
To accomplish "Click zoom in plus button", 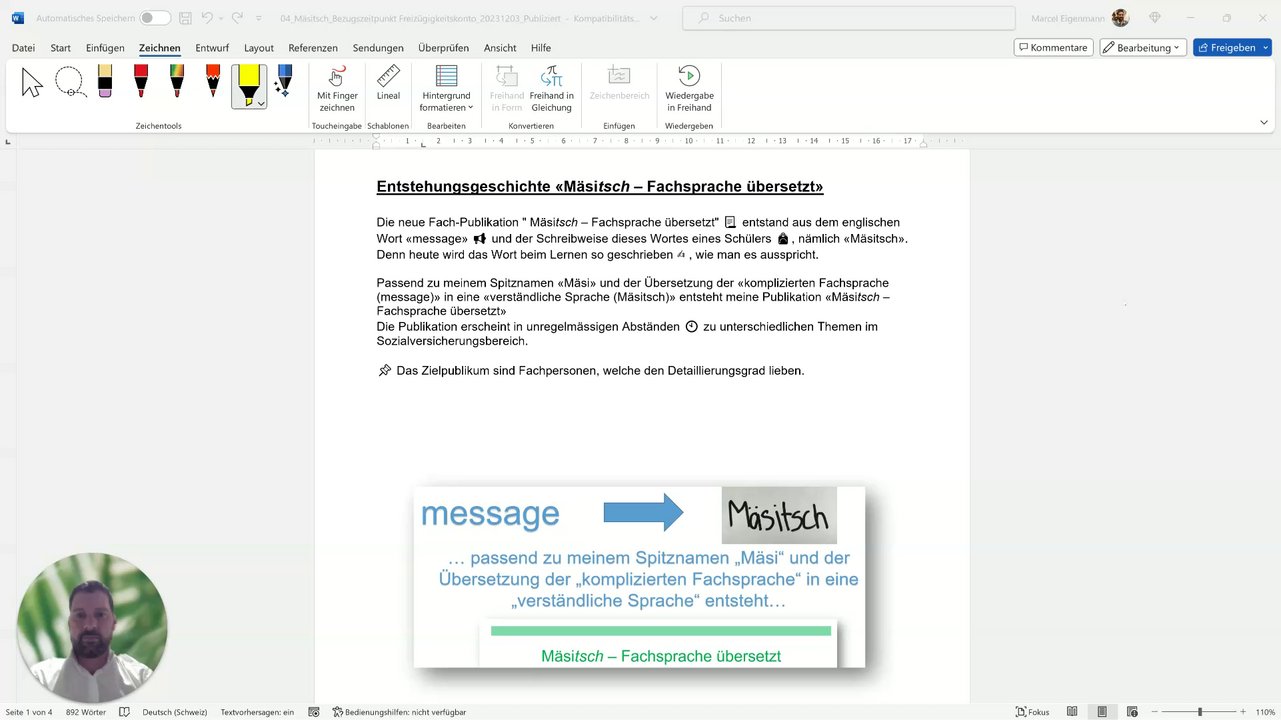I will 1244,712.
